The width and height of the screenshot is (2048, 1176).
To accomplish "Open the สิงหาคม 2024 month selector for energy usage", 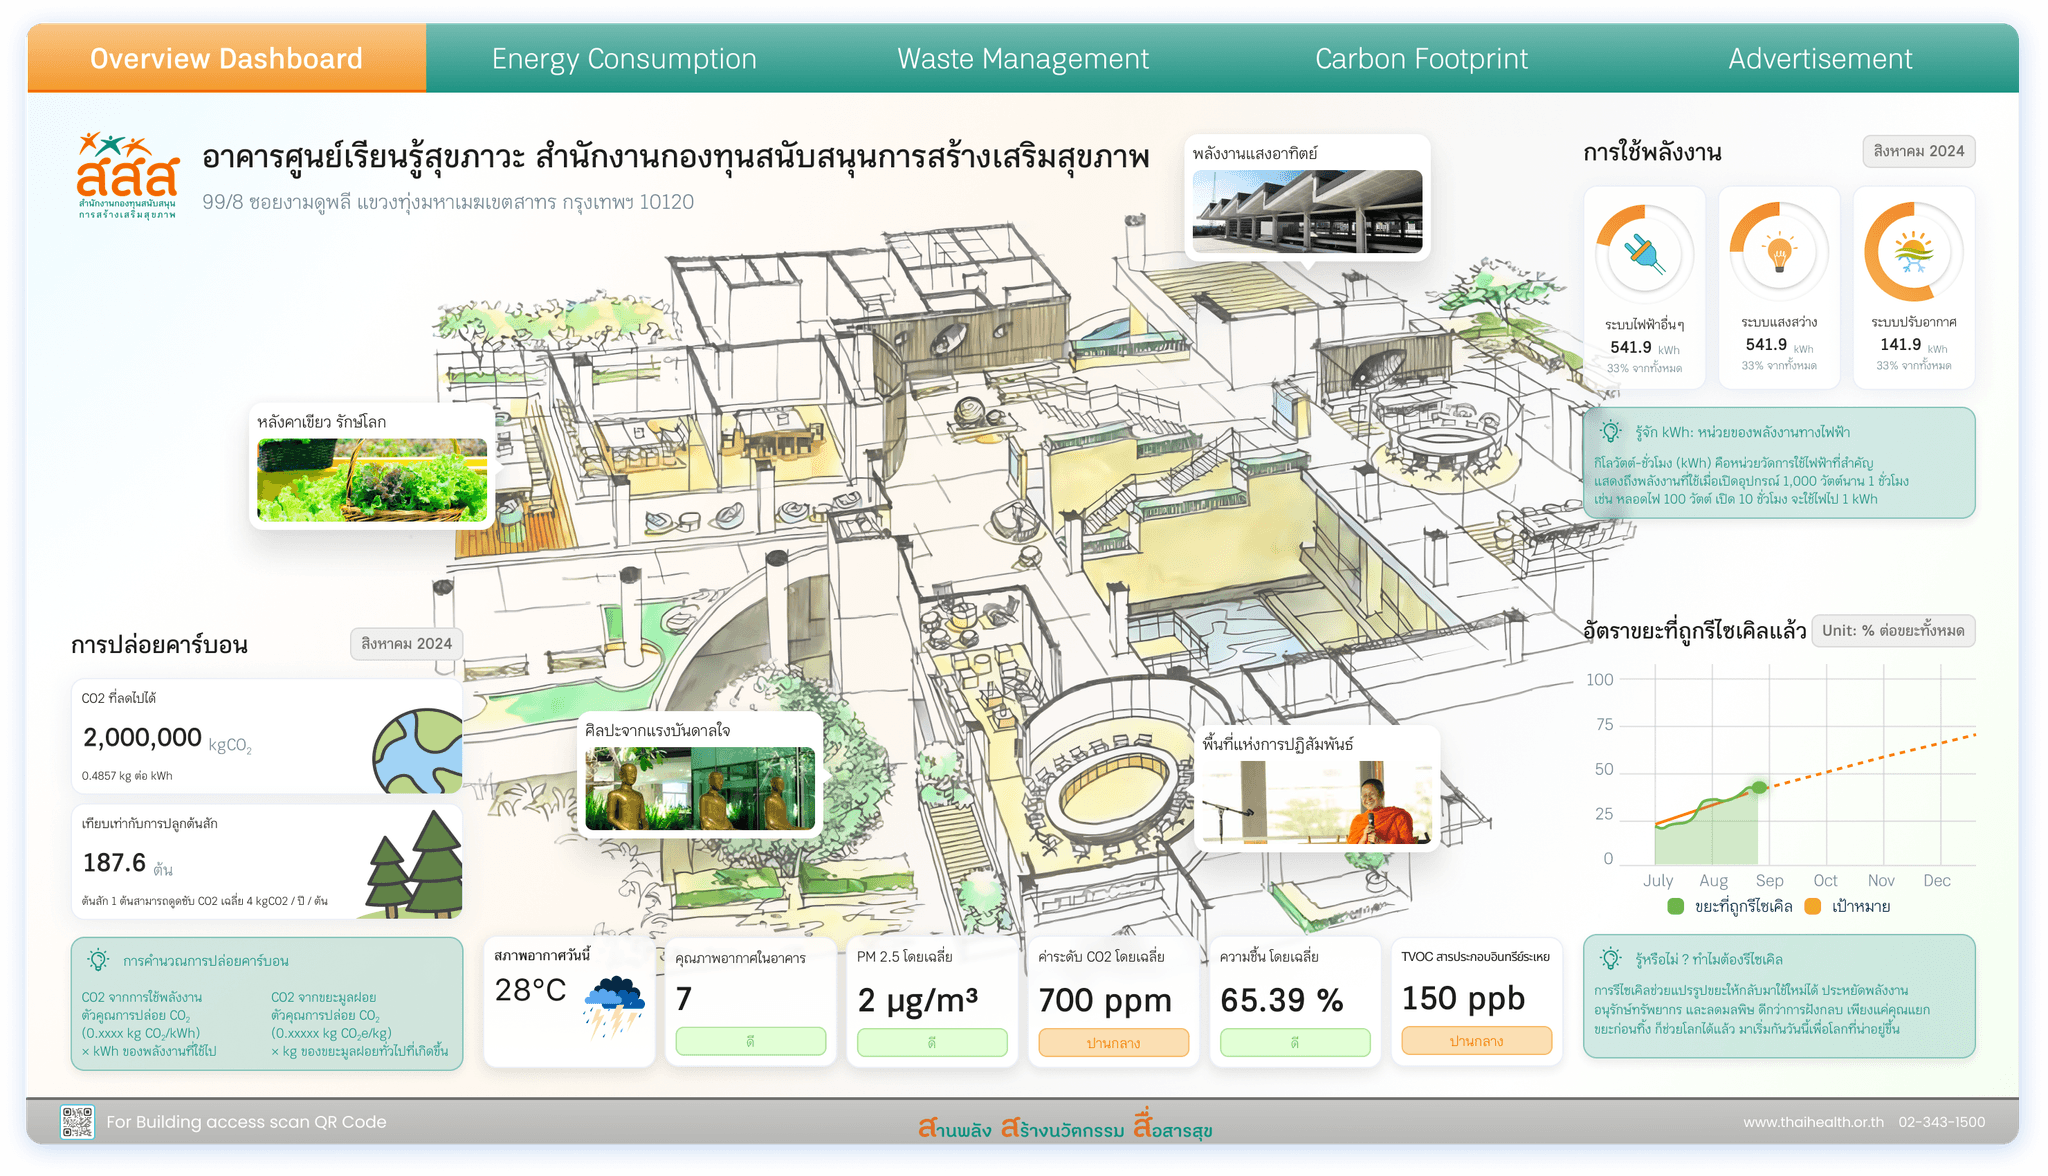I will point(1919,151).
